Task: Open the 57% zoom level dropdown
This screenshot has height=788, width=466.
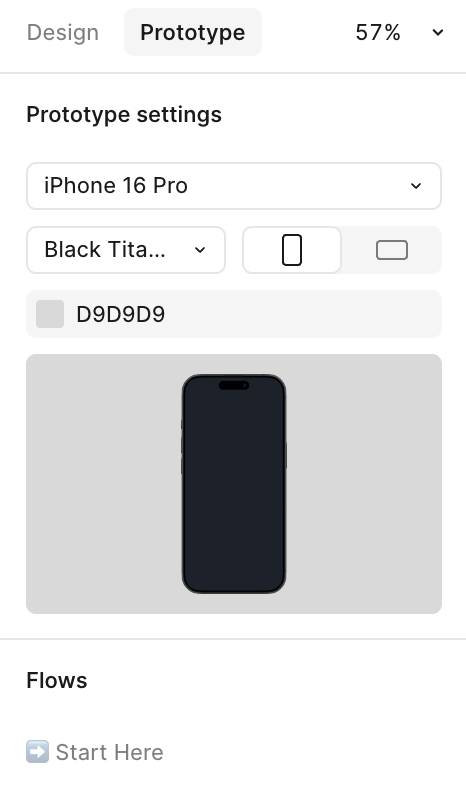Action: pos(399,33)
